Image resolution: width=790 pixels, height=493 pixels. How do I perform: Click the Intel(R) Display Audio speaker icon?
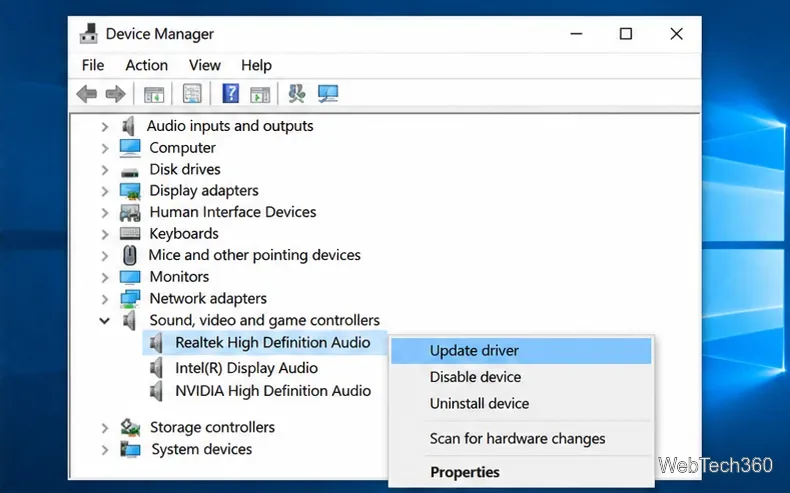tap(156, 368)
